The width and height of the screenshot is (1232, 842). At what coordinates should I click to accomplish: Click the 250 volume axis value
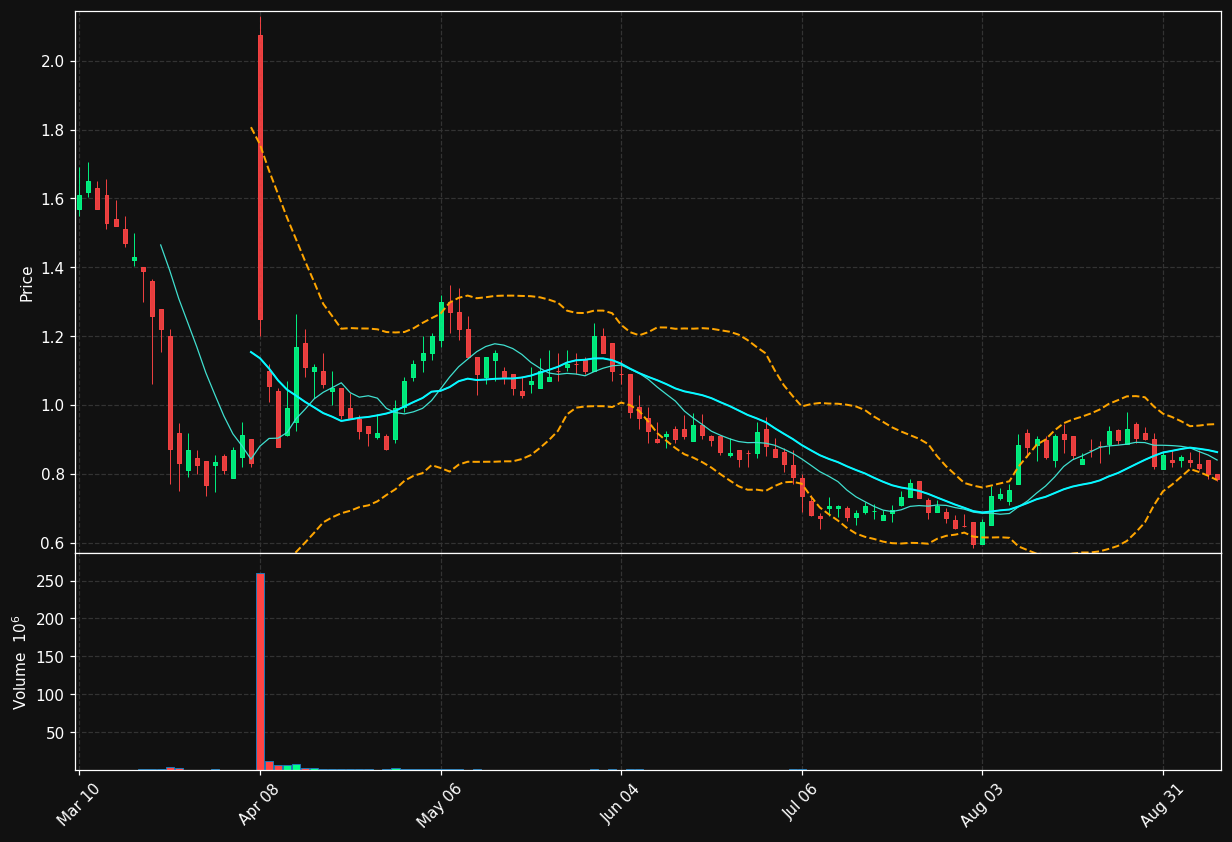point(51,582)
